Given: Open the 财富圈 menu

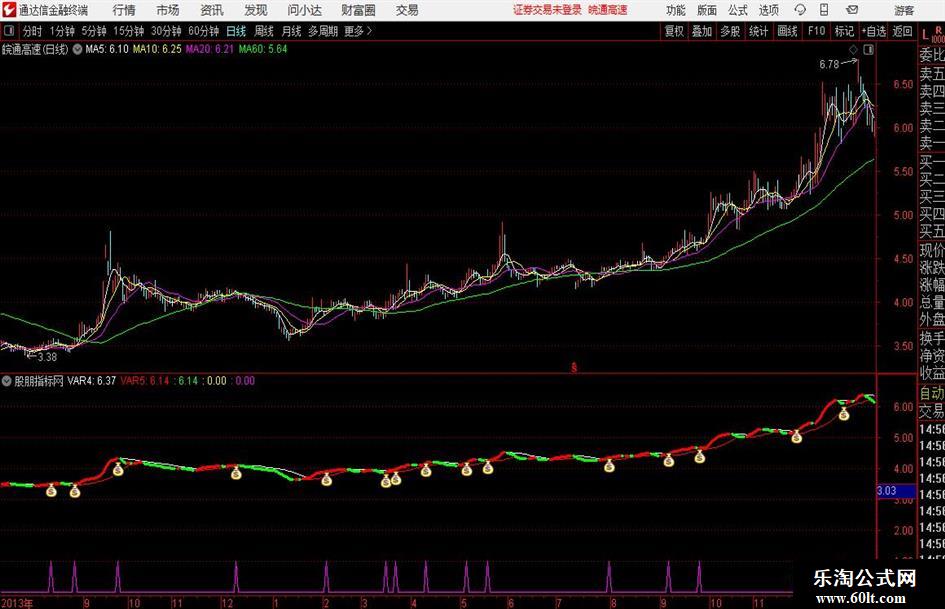Looking at the screenshot, I should point(358,10).
